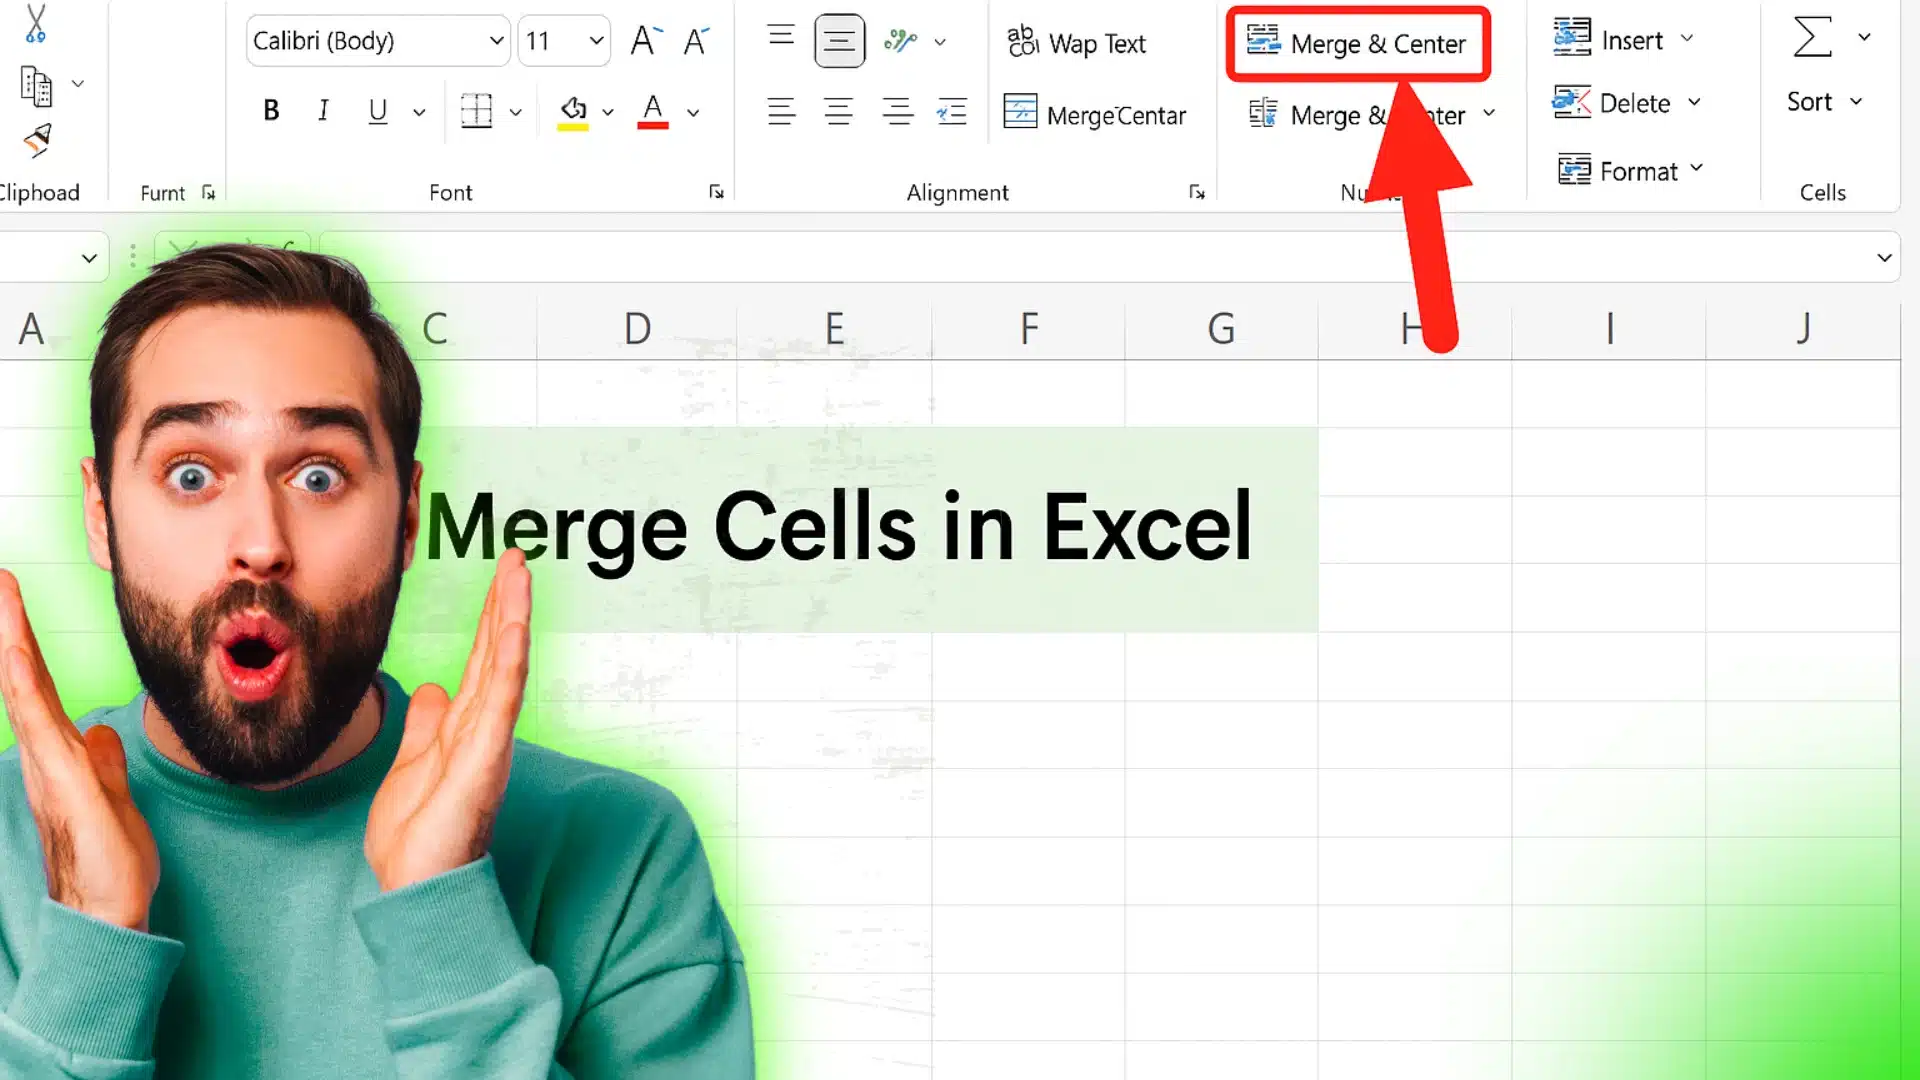The image size is (1920, 1080).
Task: Expand the Delete dropdown arrow
Action: [x=1694, y=101]
